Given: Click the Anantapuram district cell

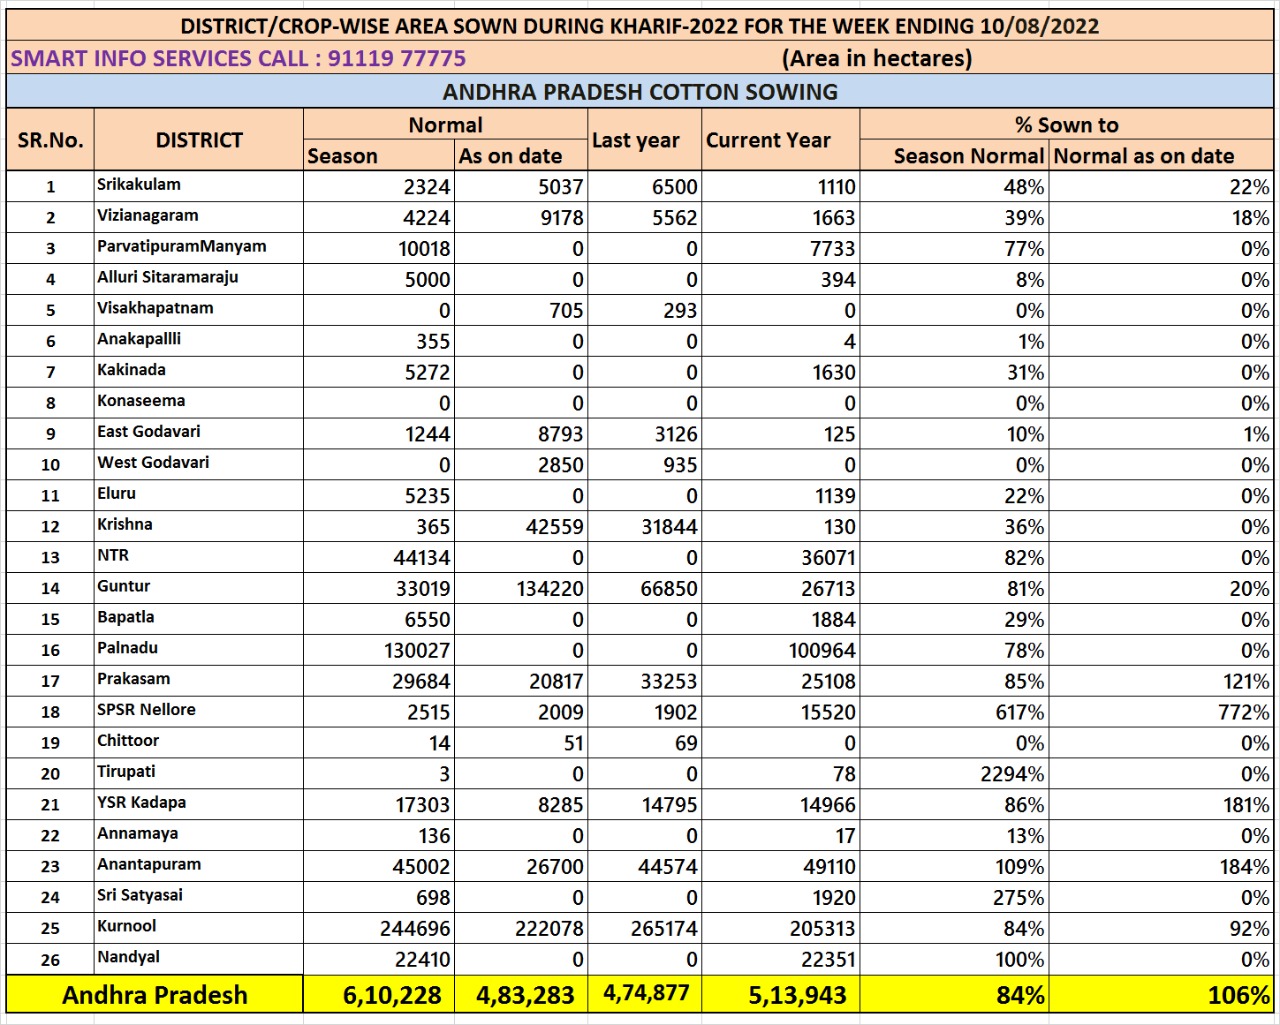Looking at the screenshot, I should pyautogui.click(x=198, y=866).
